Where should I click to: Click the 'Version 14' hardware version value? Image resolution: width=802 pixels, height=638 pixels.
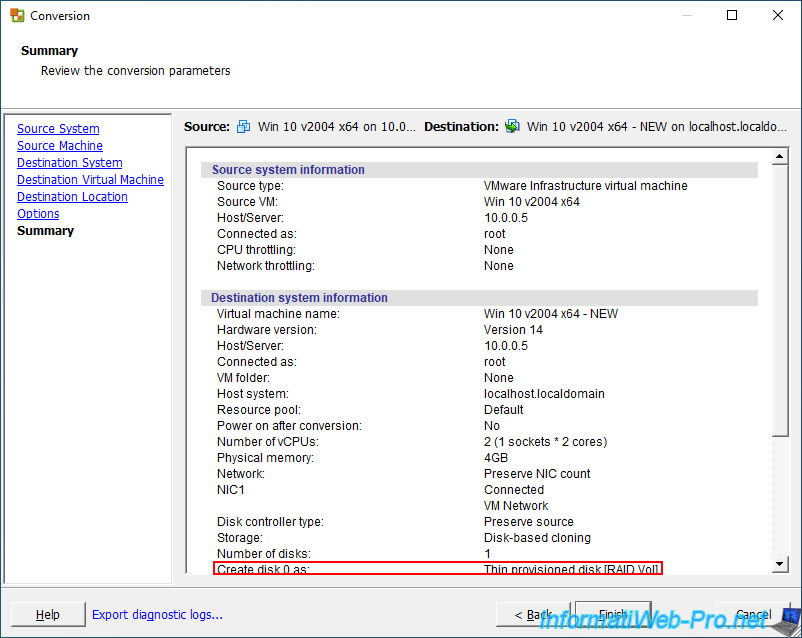514,329
